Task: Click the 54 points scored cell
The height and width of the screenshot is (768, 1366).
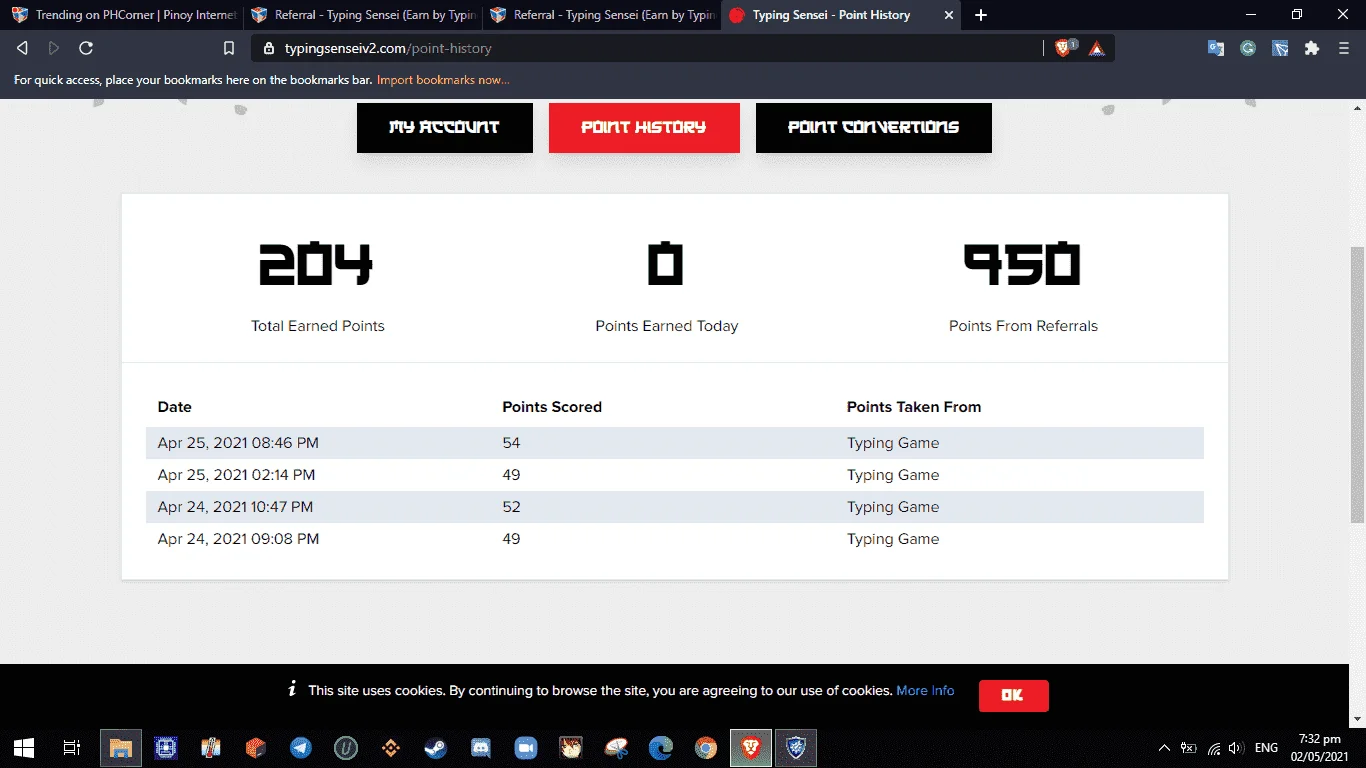Action: tap(511, 443)
